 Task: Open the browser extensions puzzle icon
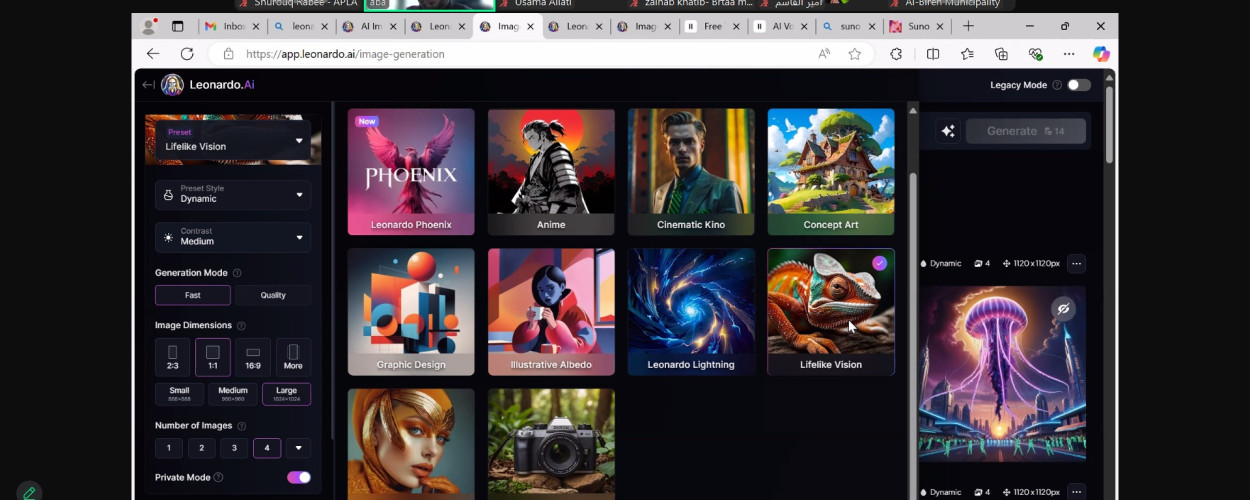[x=896, y=54]
